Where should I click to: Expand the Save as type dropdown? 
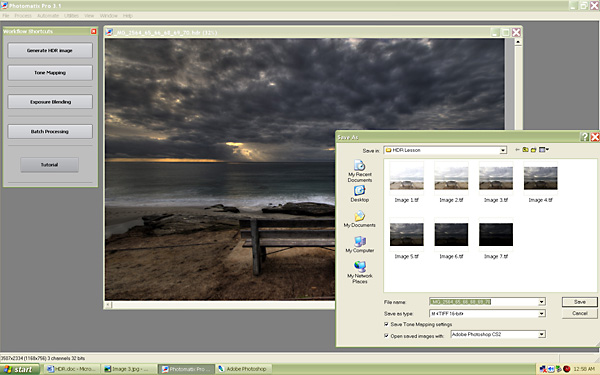click(541, 314)
